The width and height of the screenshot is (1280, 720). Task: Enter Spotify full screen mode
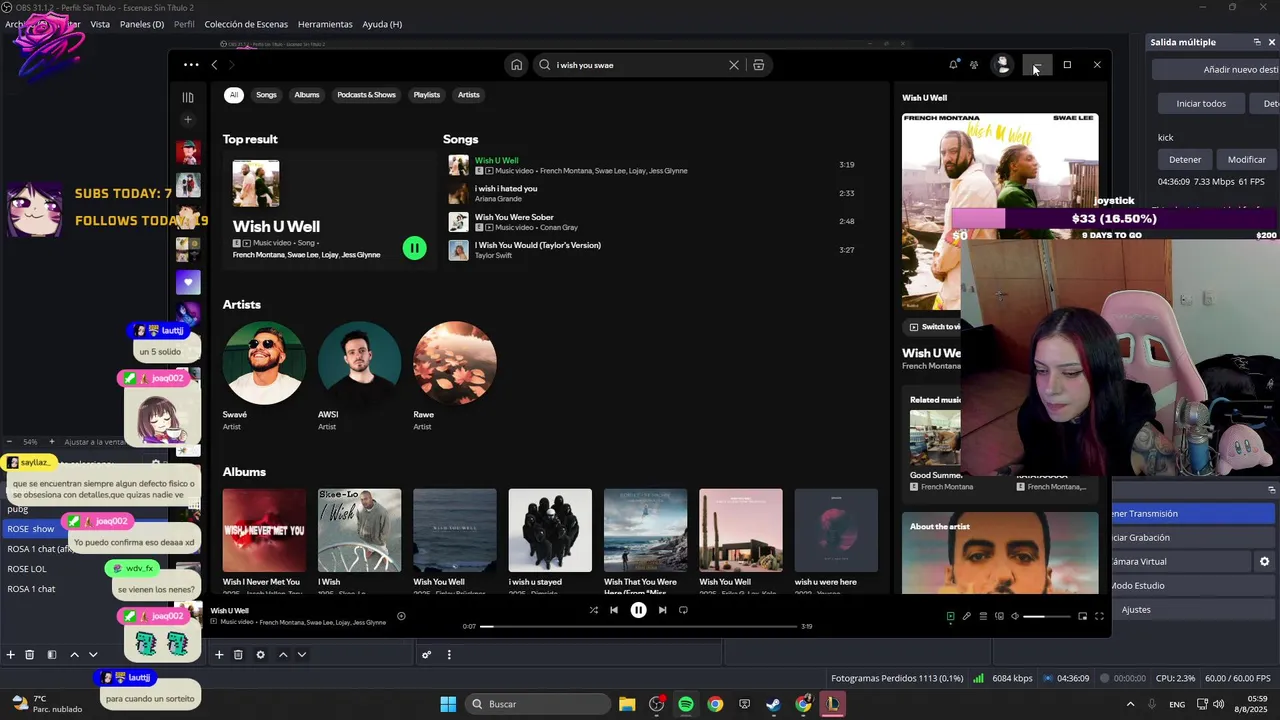pyautogui.click(x=1099, y=616)
